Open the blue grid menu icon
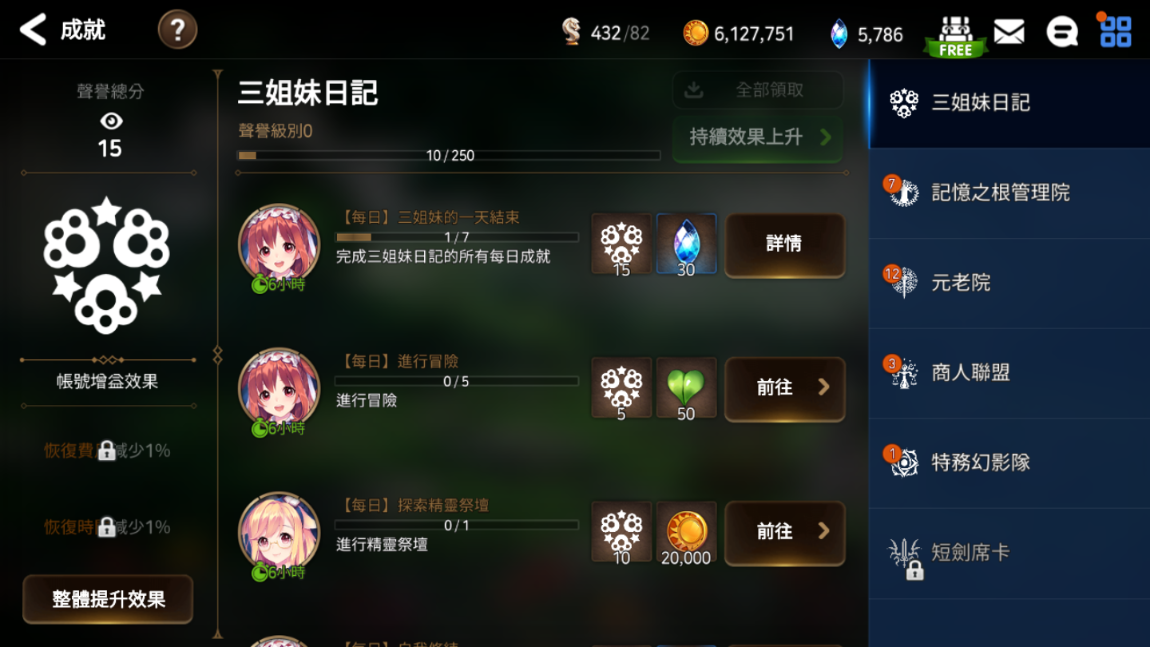The width and height of the screenshot is (1150, 647). click(1116, 32)
